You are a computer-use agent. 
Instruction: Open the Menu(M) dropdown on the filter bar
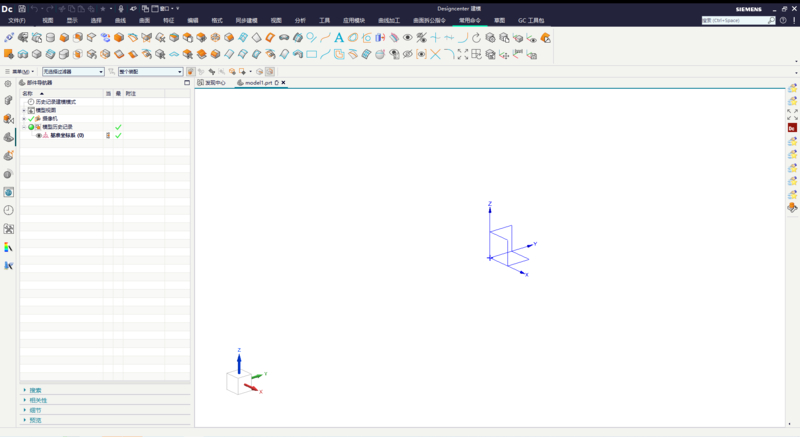tap(20, 72)
